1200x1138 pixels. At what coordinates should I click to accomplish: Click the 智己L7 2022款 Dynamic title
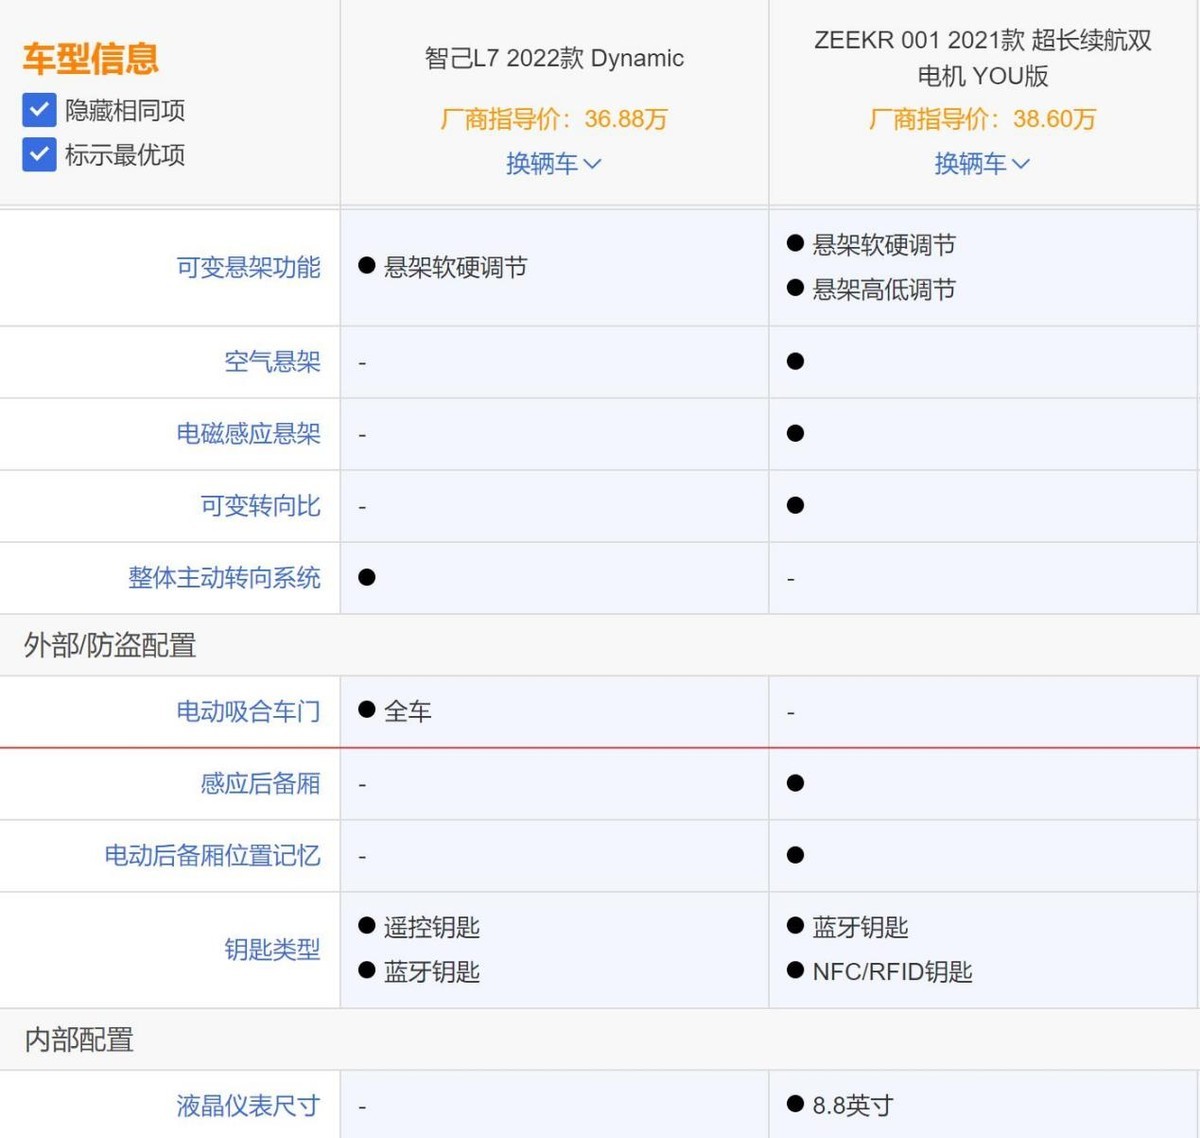(x=554, y=58)
